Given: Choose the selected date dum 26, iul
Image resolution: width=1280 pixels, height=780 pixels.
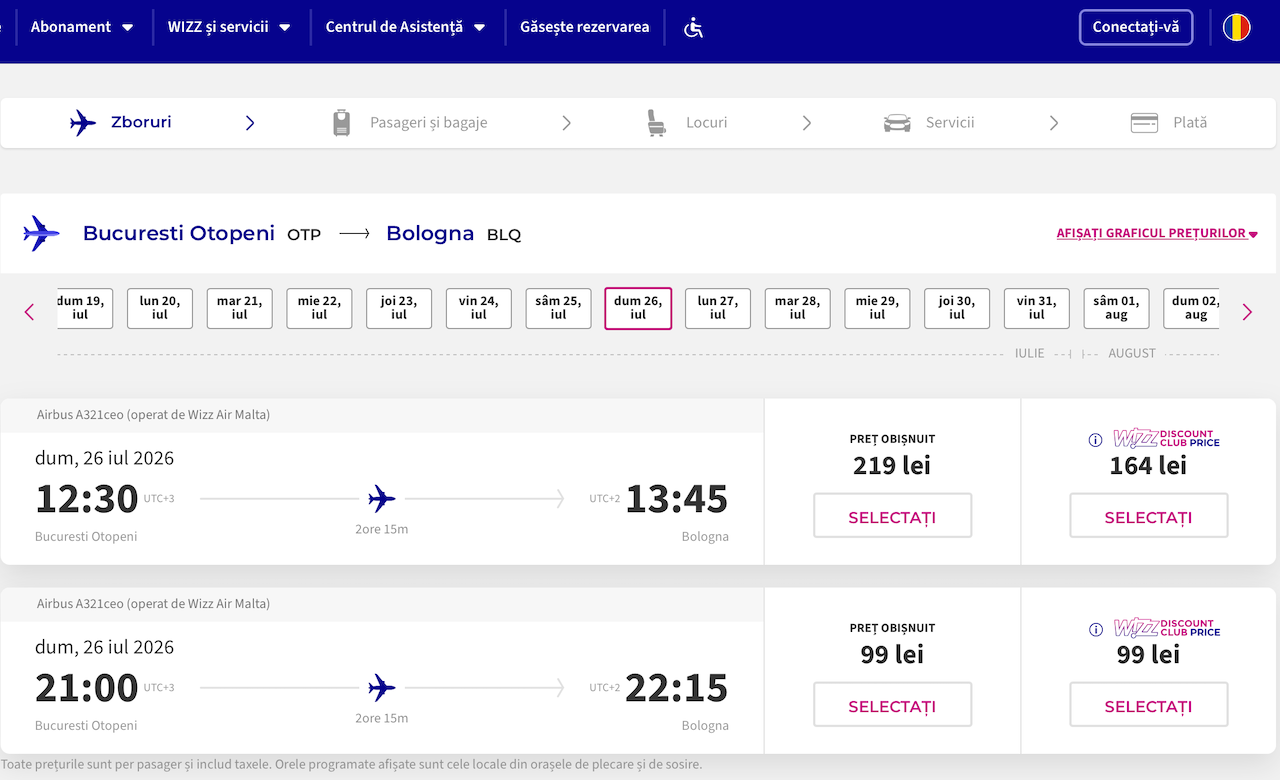Looking at the screenshot, I should [638, 308].
